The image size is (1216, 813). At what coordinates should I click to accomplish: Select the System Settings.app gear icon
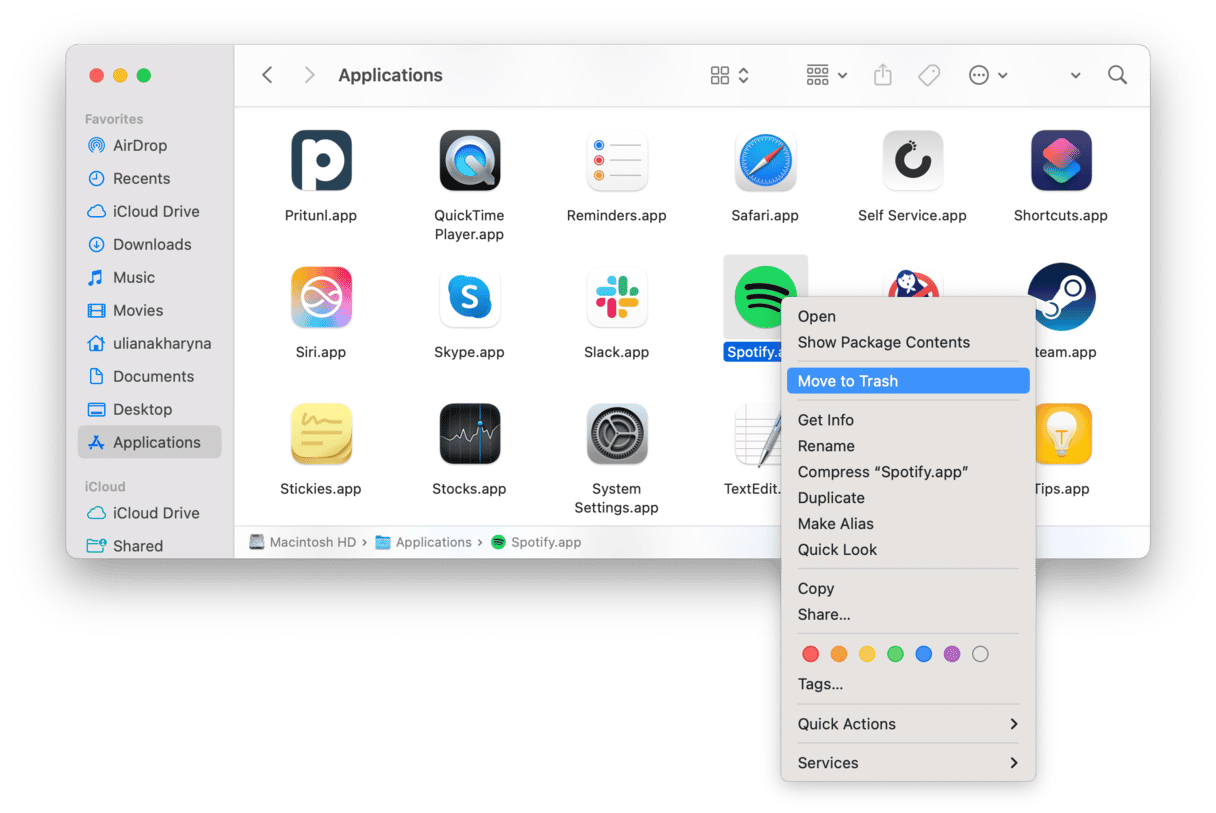(617, 434)
